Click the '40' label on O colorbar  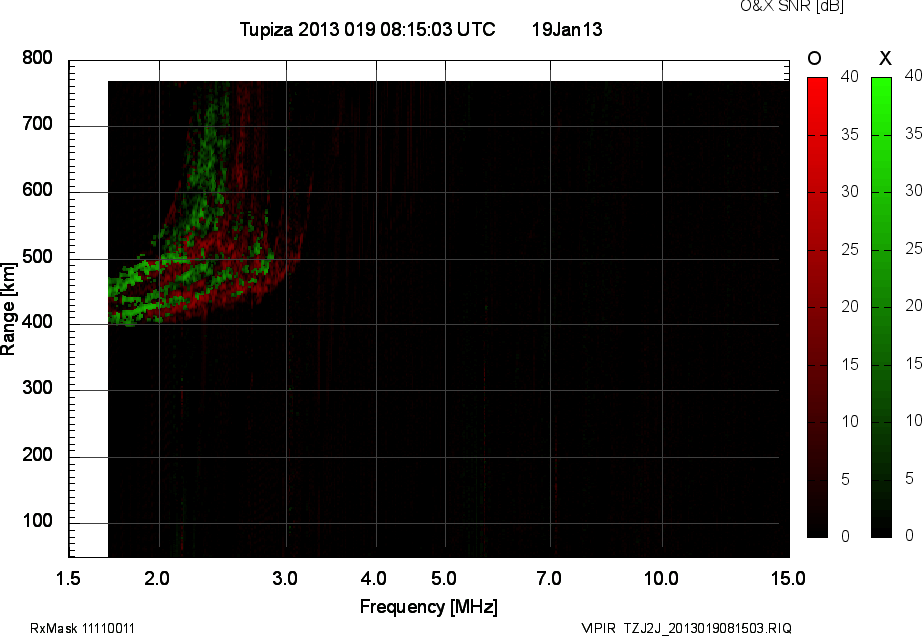pos(850,76)
